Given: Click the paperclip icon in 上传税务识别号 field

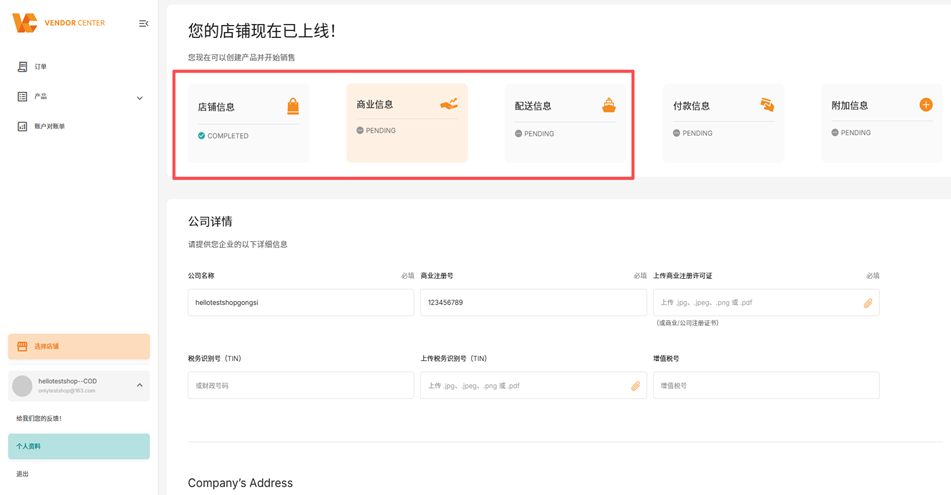Looking at the screenshot, I should pyautogui.click(x=635, y=386).
